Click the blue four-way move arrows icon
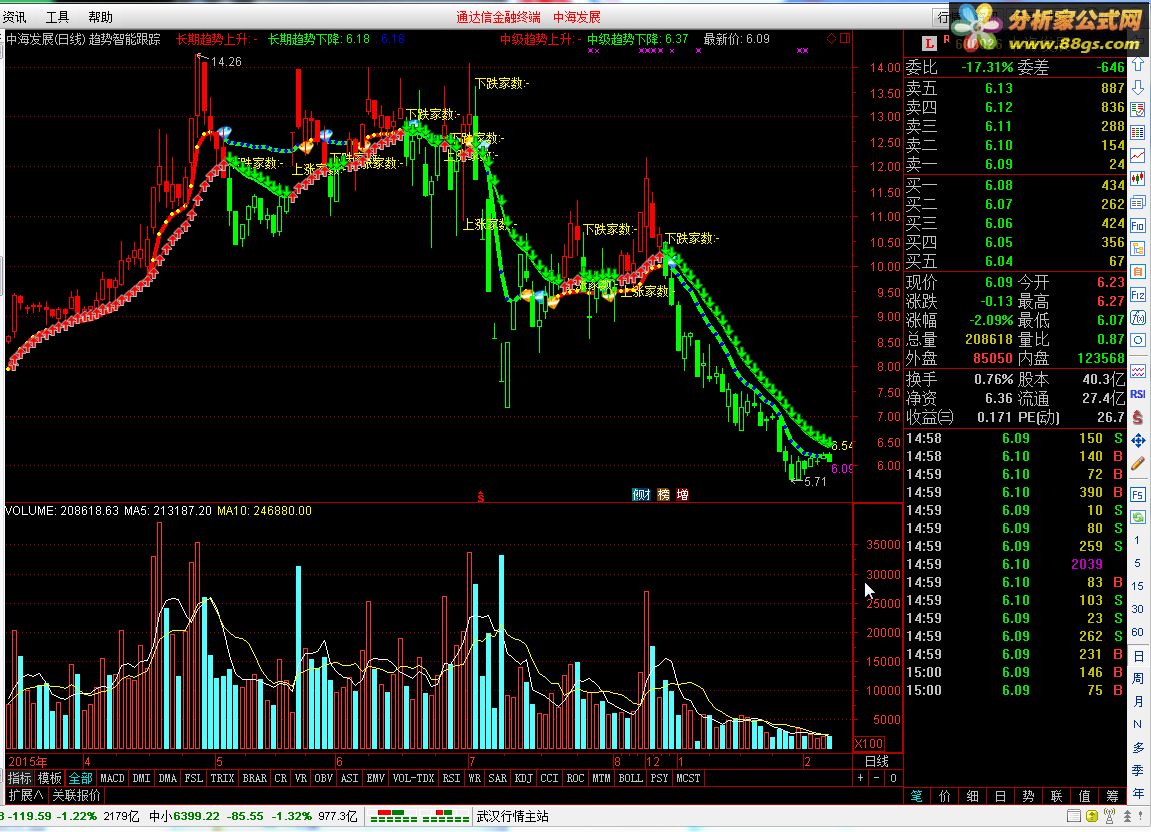 [1138, 441]
